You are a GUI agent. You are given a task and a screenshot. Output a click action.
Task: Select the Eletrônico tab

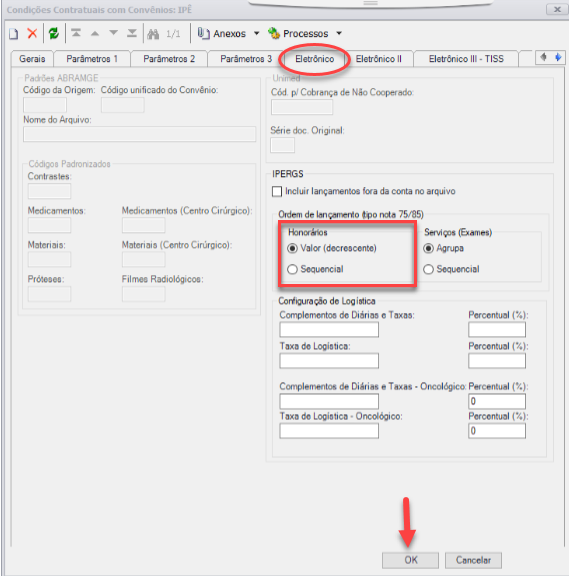coord(314,59)
